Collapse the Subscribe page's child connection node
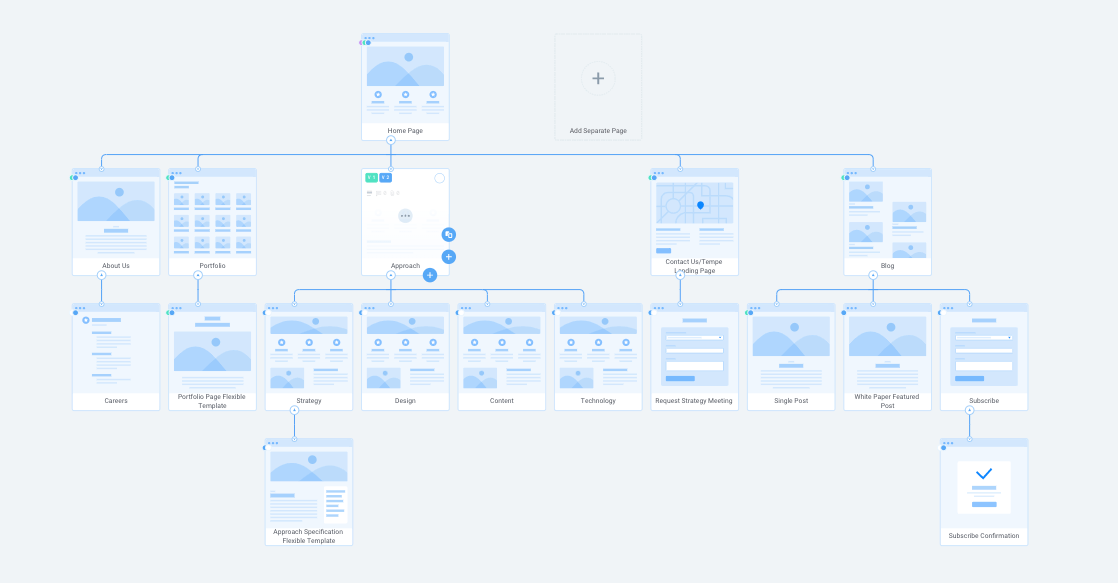Image resolution: width=1118 pixels, height=583 pixels. tap(968, 410)
